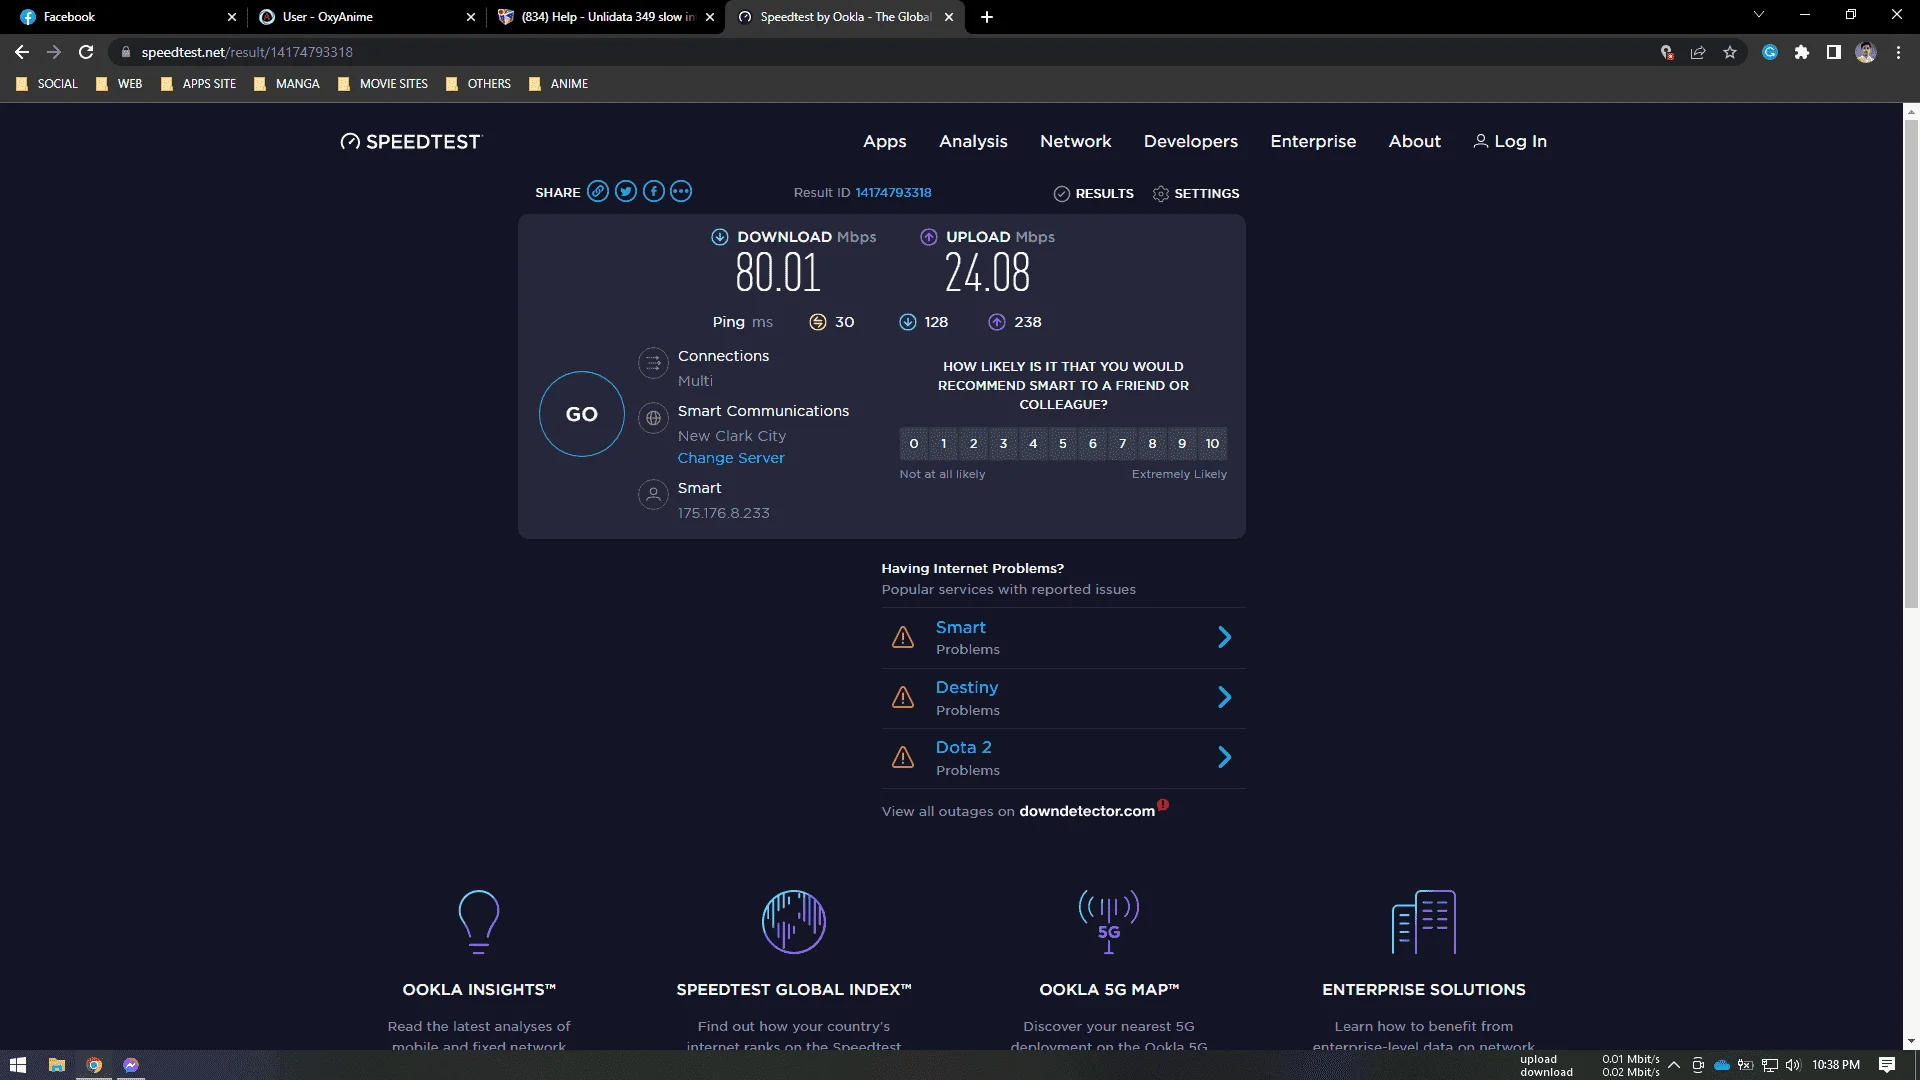Select rating 7 for recommendation
The image size is (1920, 1080).
click(x=1123, y=444)
